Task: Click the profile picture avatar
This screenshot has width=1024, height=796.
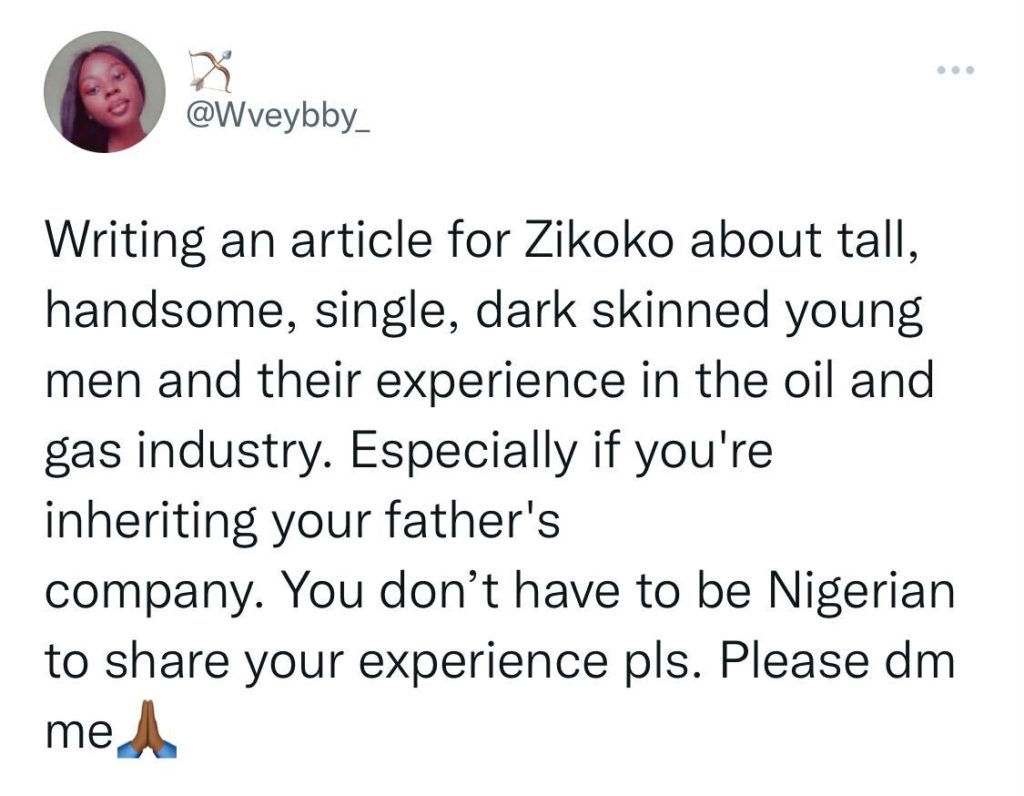Action: [x=104, y=92]
